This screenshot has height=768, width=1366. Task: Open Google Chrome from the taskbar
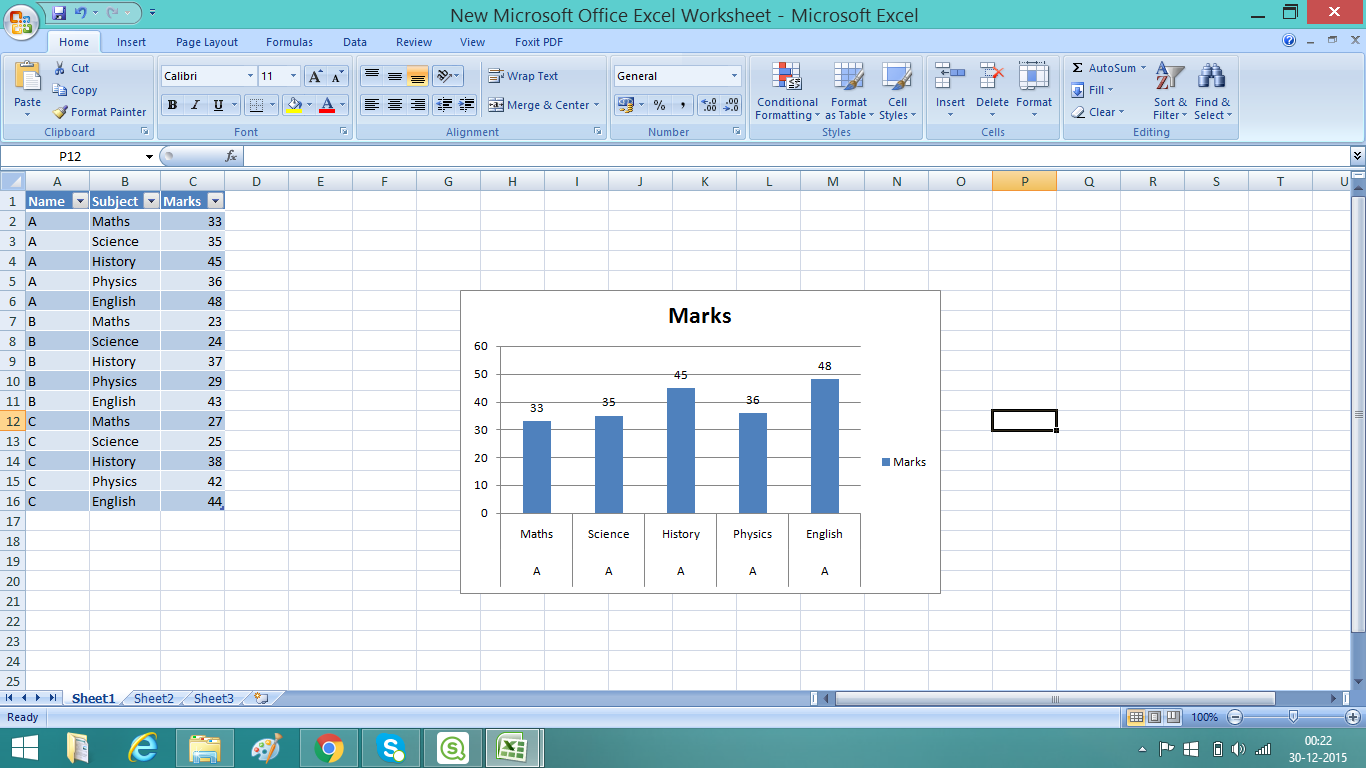(329, 747)
